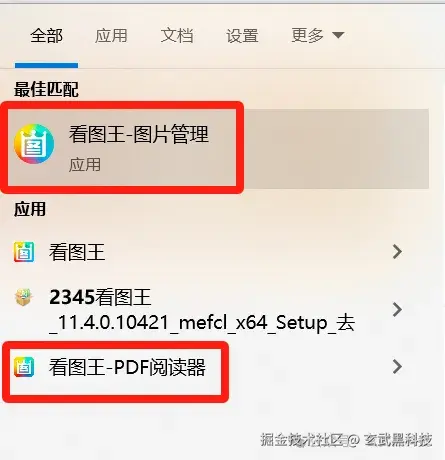Click the 更多 tab label
This screenshot has height=460, width=445.
307,35
